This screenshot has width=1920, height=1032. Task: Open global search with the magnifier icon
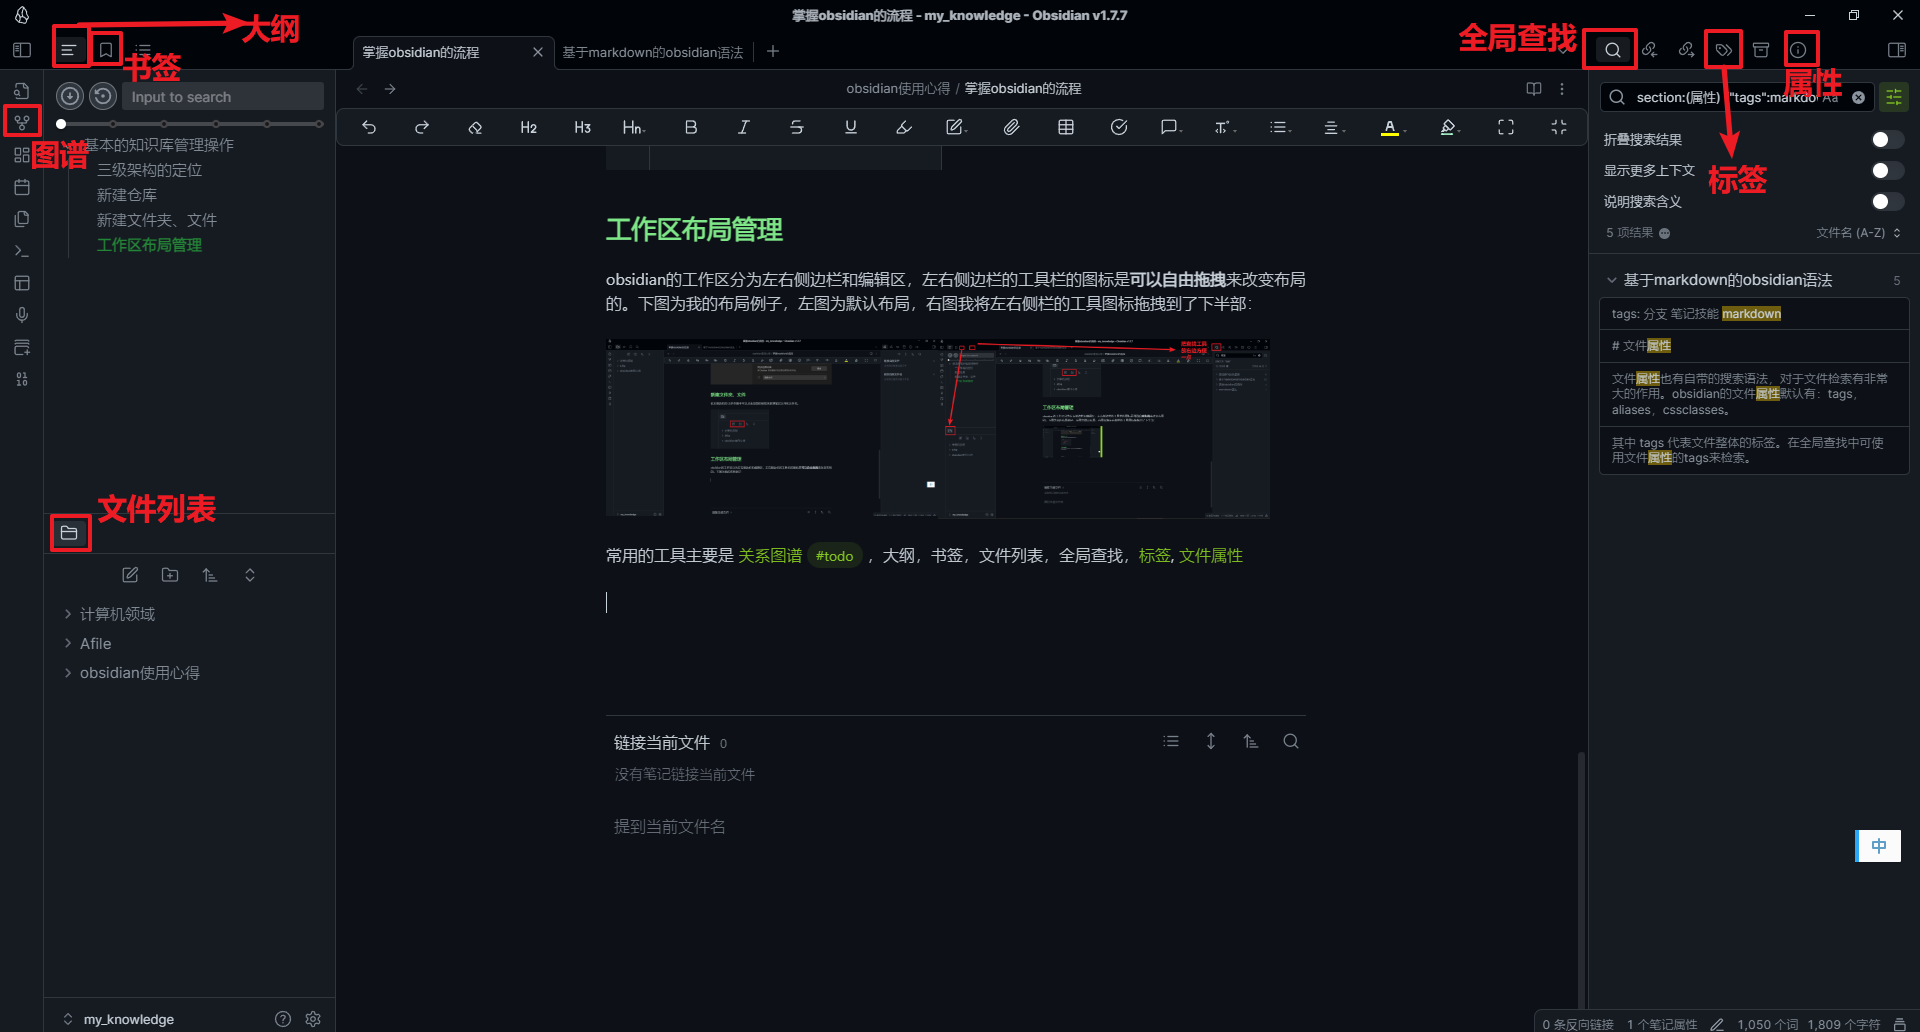1610,48
